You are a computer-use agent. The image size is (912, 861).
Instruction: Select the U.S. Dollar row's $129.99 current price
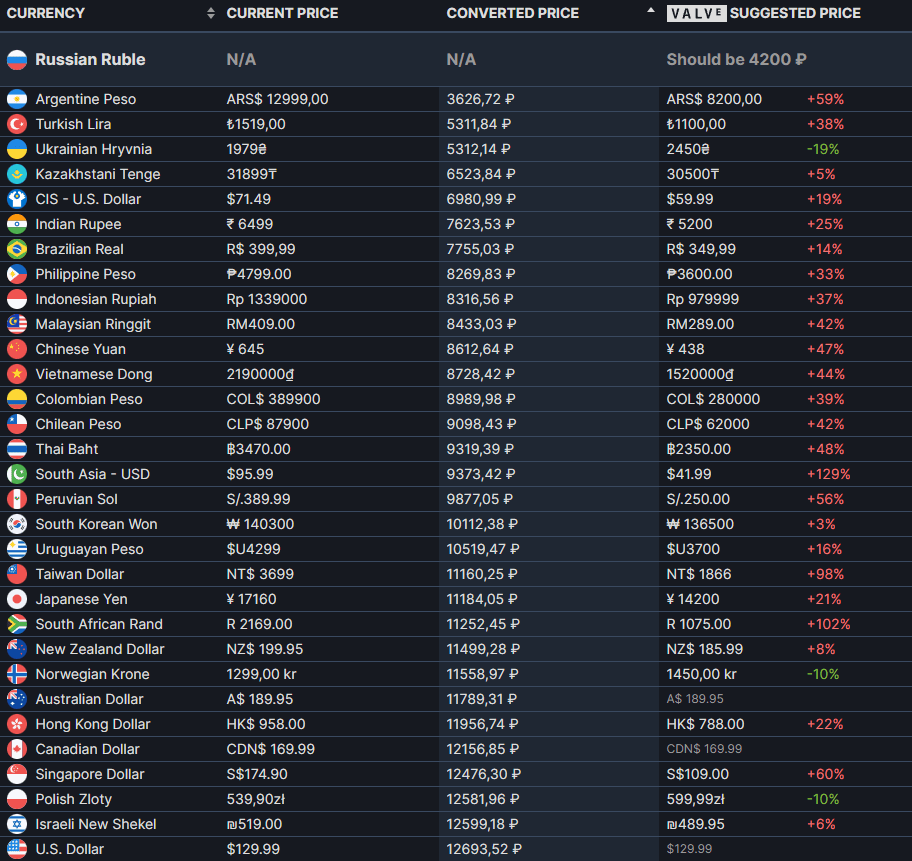tap(253, 849)
